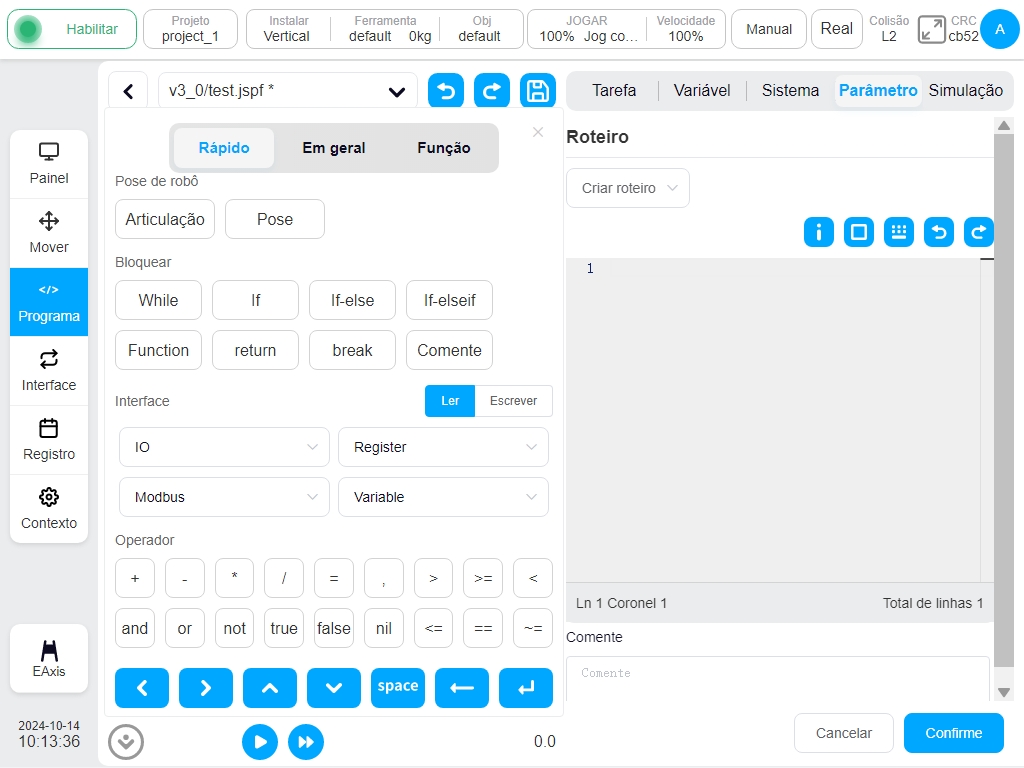1024x768 pixels.
Task: Open the Painel sidebar icon
Action: point(49,164)
